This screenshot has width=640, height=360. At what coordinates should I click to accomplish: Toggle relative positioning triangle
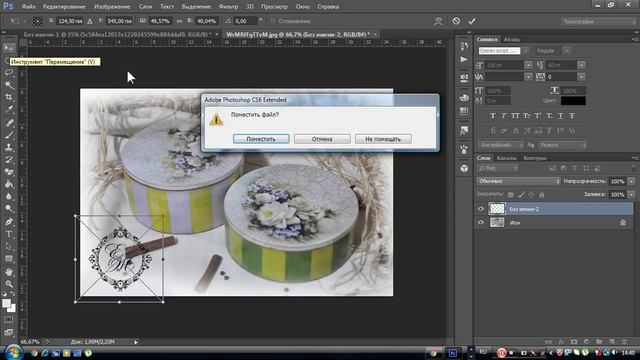point(90,21)
